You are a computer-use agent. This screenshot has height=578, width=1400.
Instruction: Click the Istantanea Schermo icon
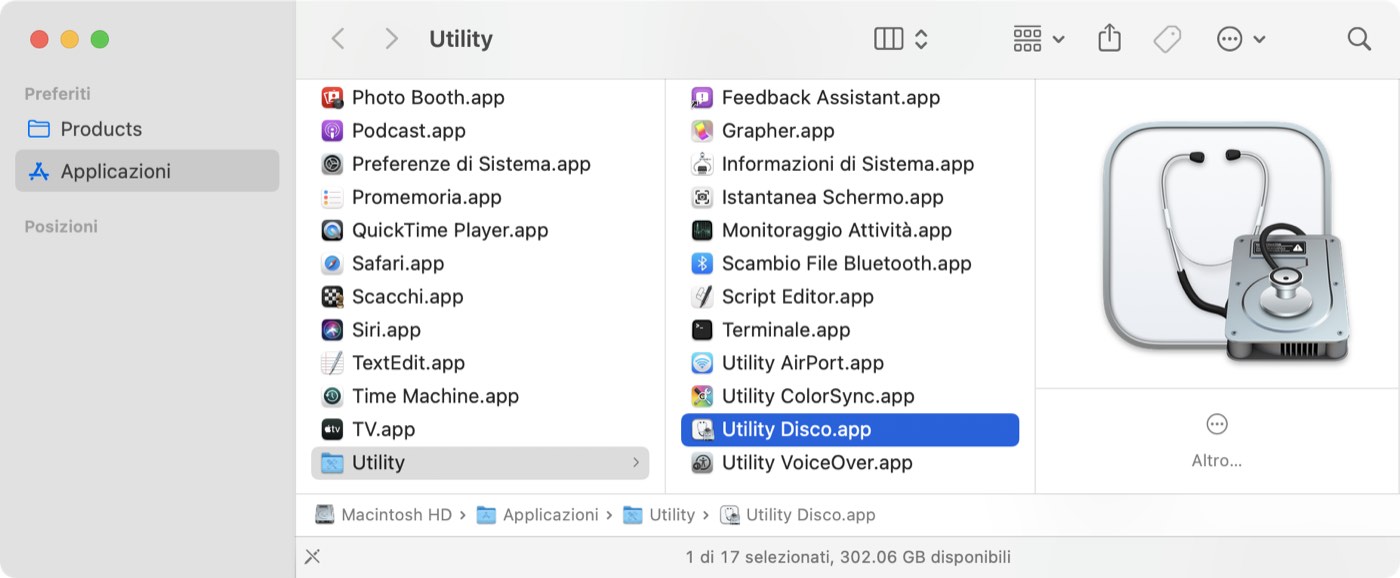pyautogui.click(x=702, y=197)
